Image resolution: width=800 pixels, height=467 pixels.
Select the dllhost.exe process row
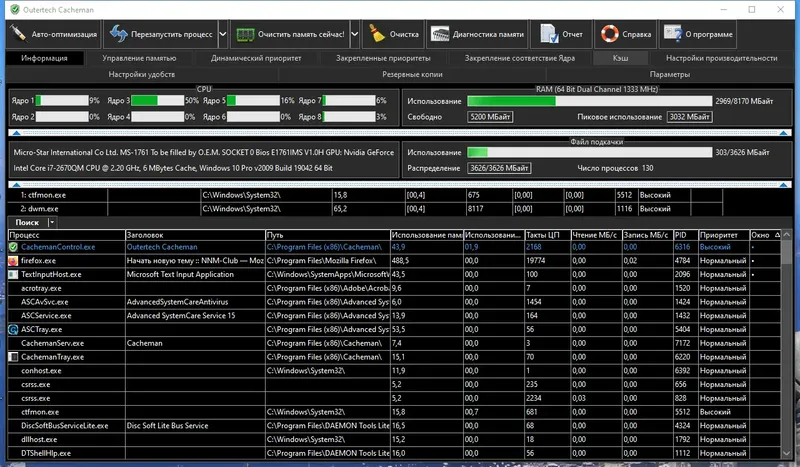[x=394, y=439]
